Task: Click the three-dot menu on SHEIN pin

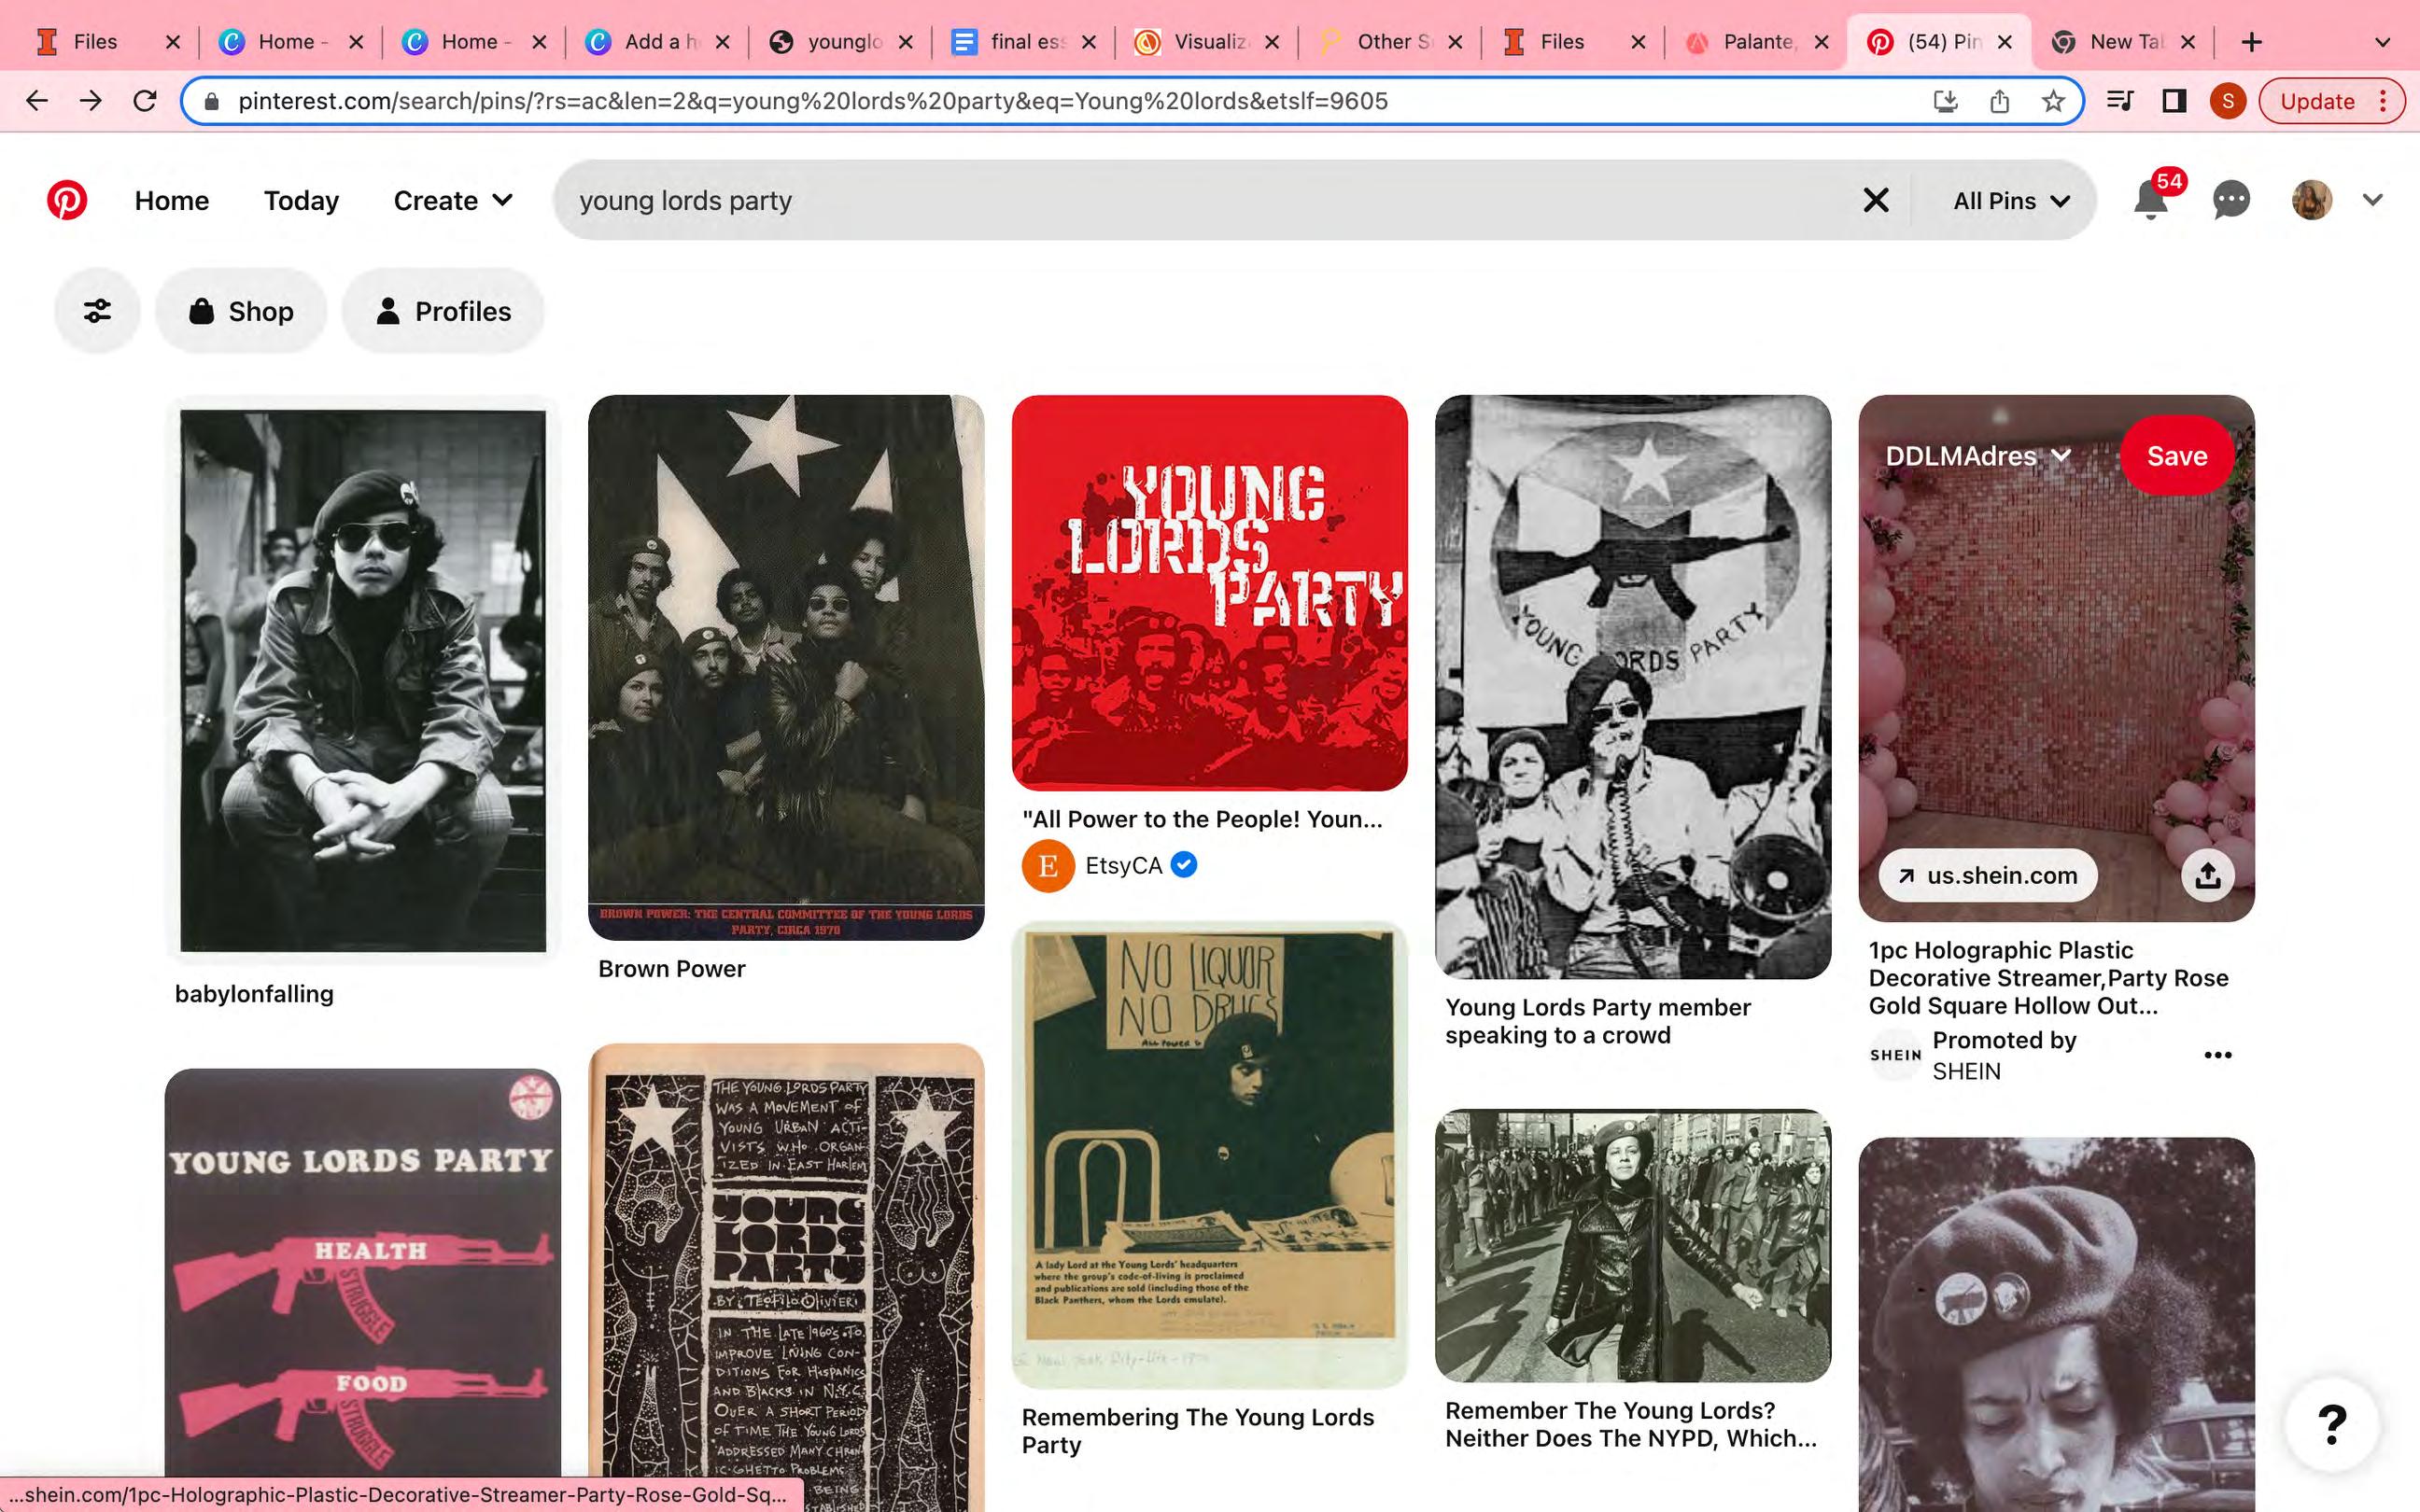Action: tap(2217, 1055)
